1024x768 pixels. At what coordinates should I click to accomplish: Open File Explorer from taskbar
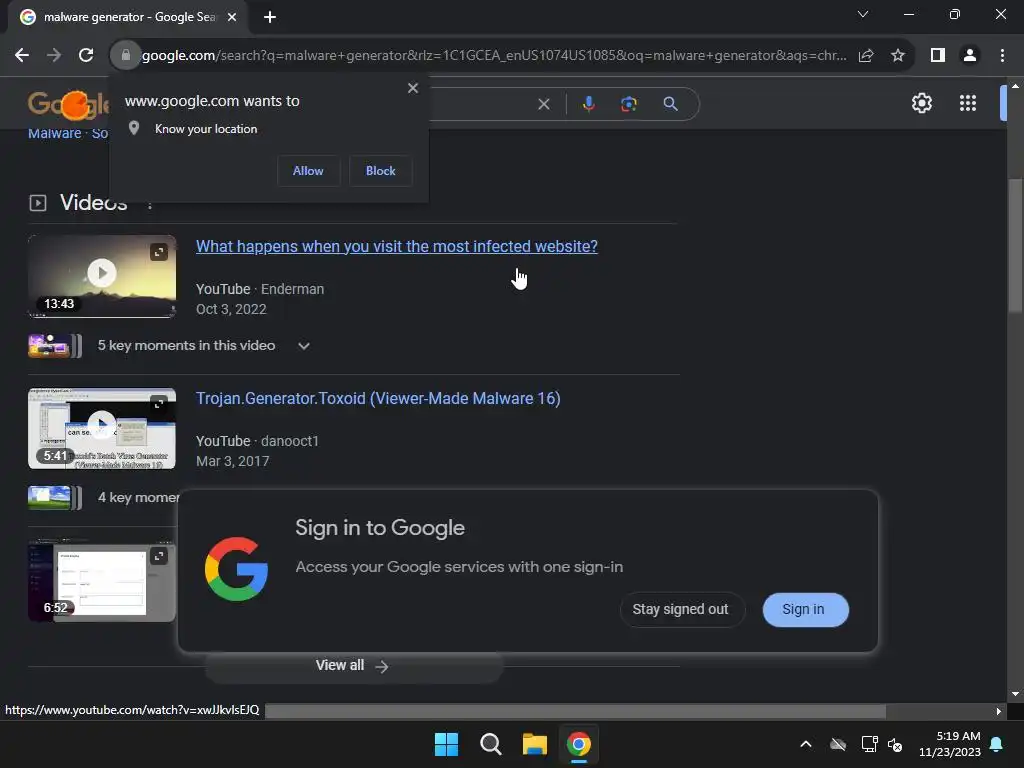[534, 744]
